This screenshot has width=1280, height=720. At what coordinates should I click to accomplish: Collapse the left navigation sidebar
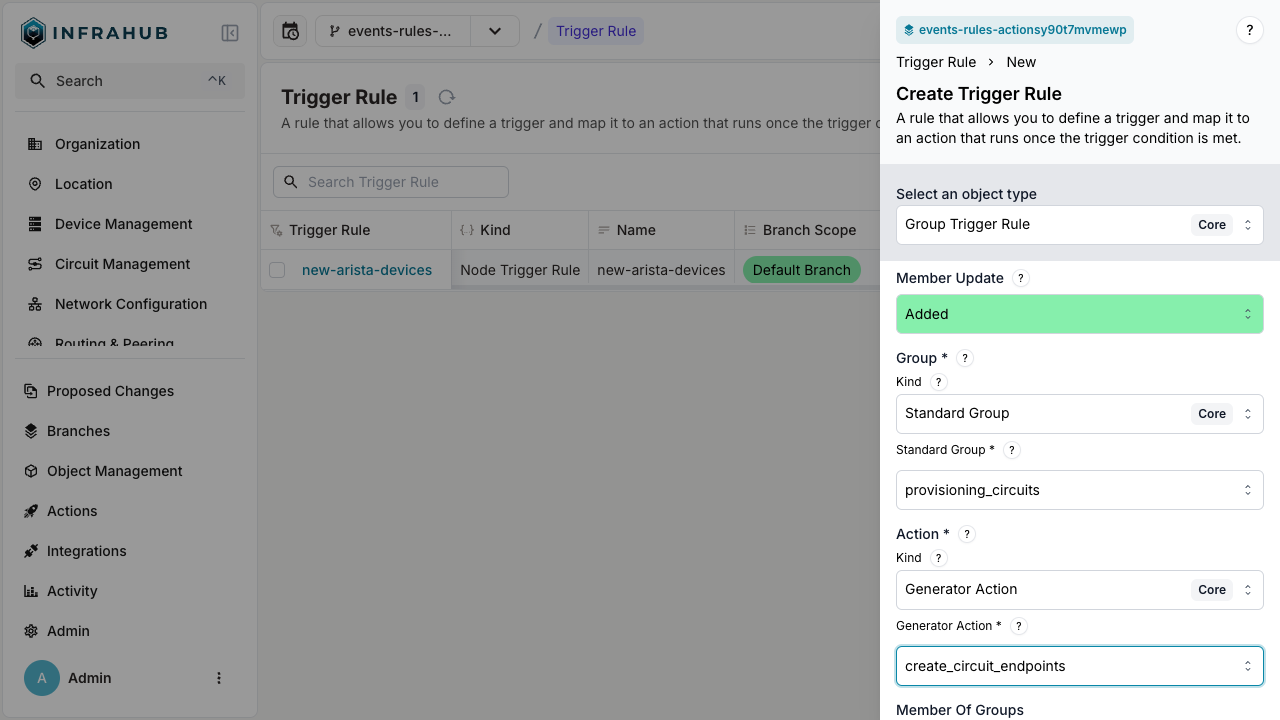[230, 33]
